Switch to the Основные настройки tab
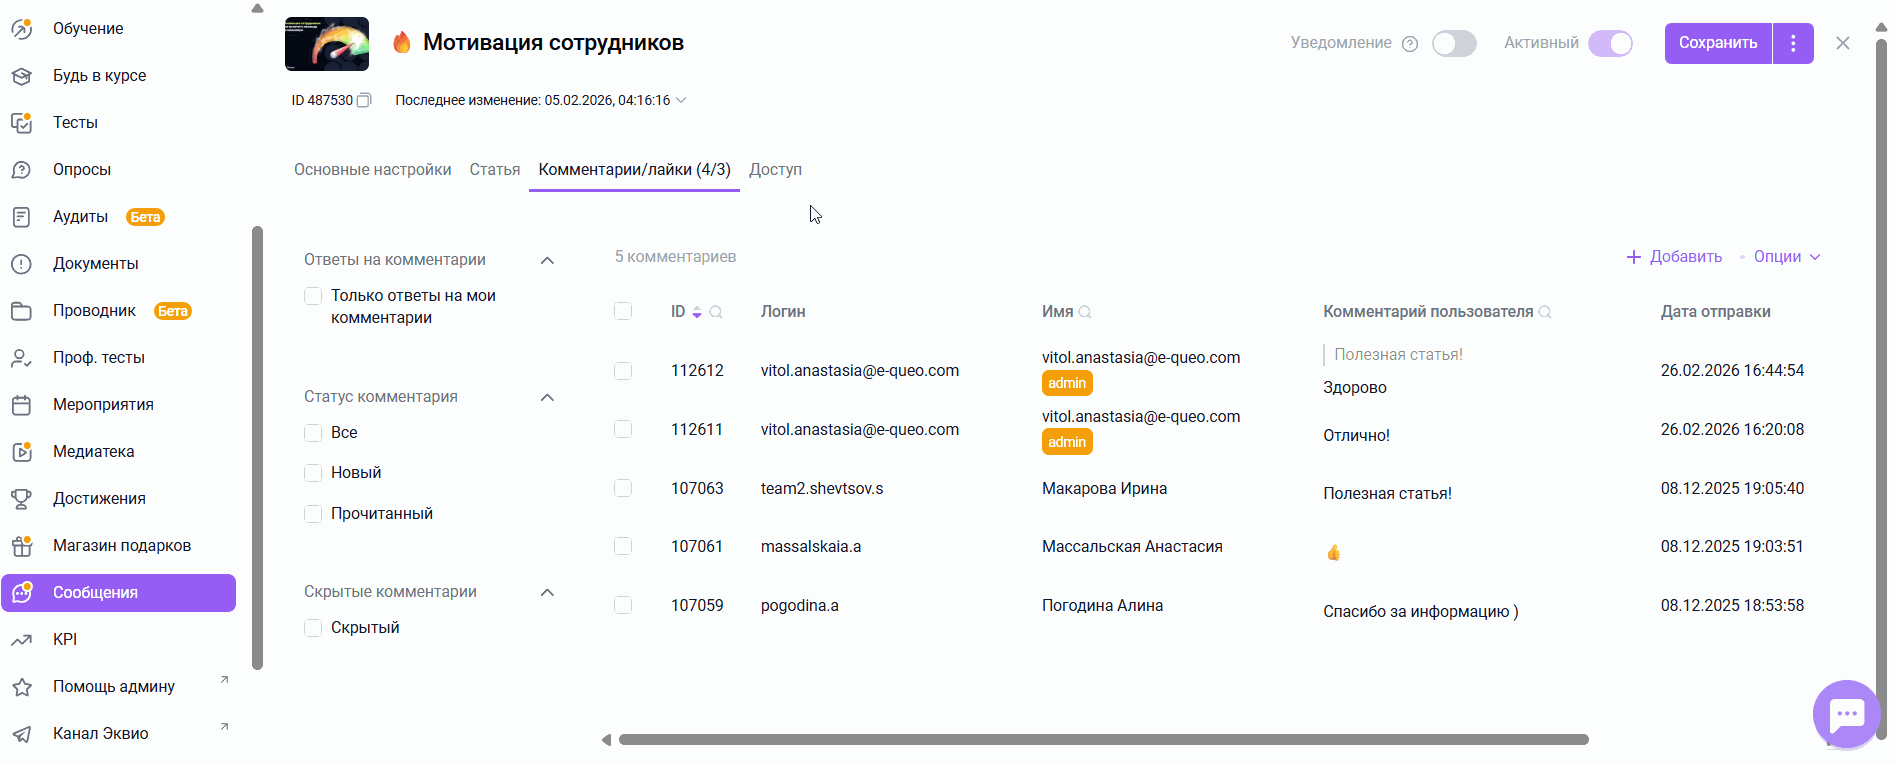The image size is (1897, 764). (372, 170)
